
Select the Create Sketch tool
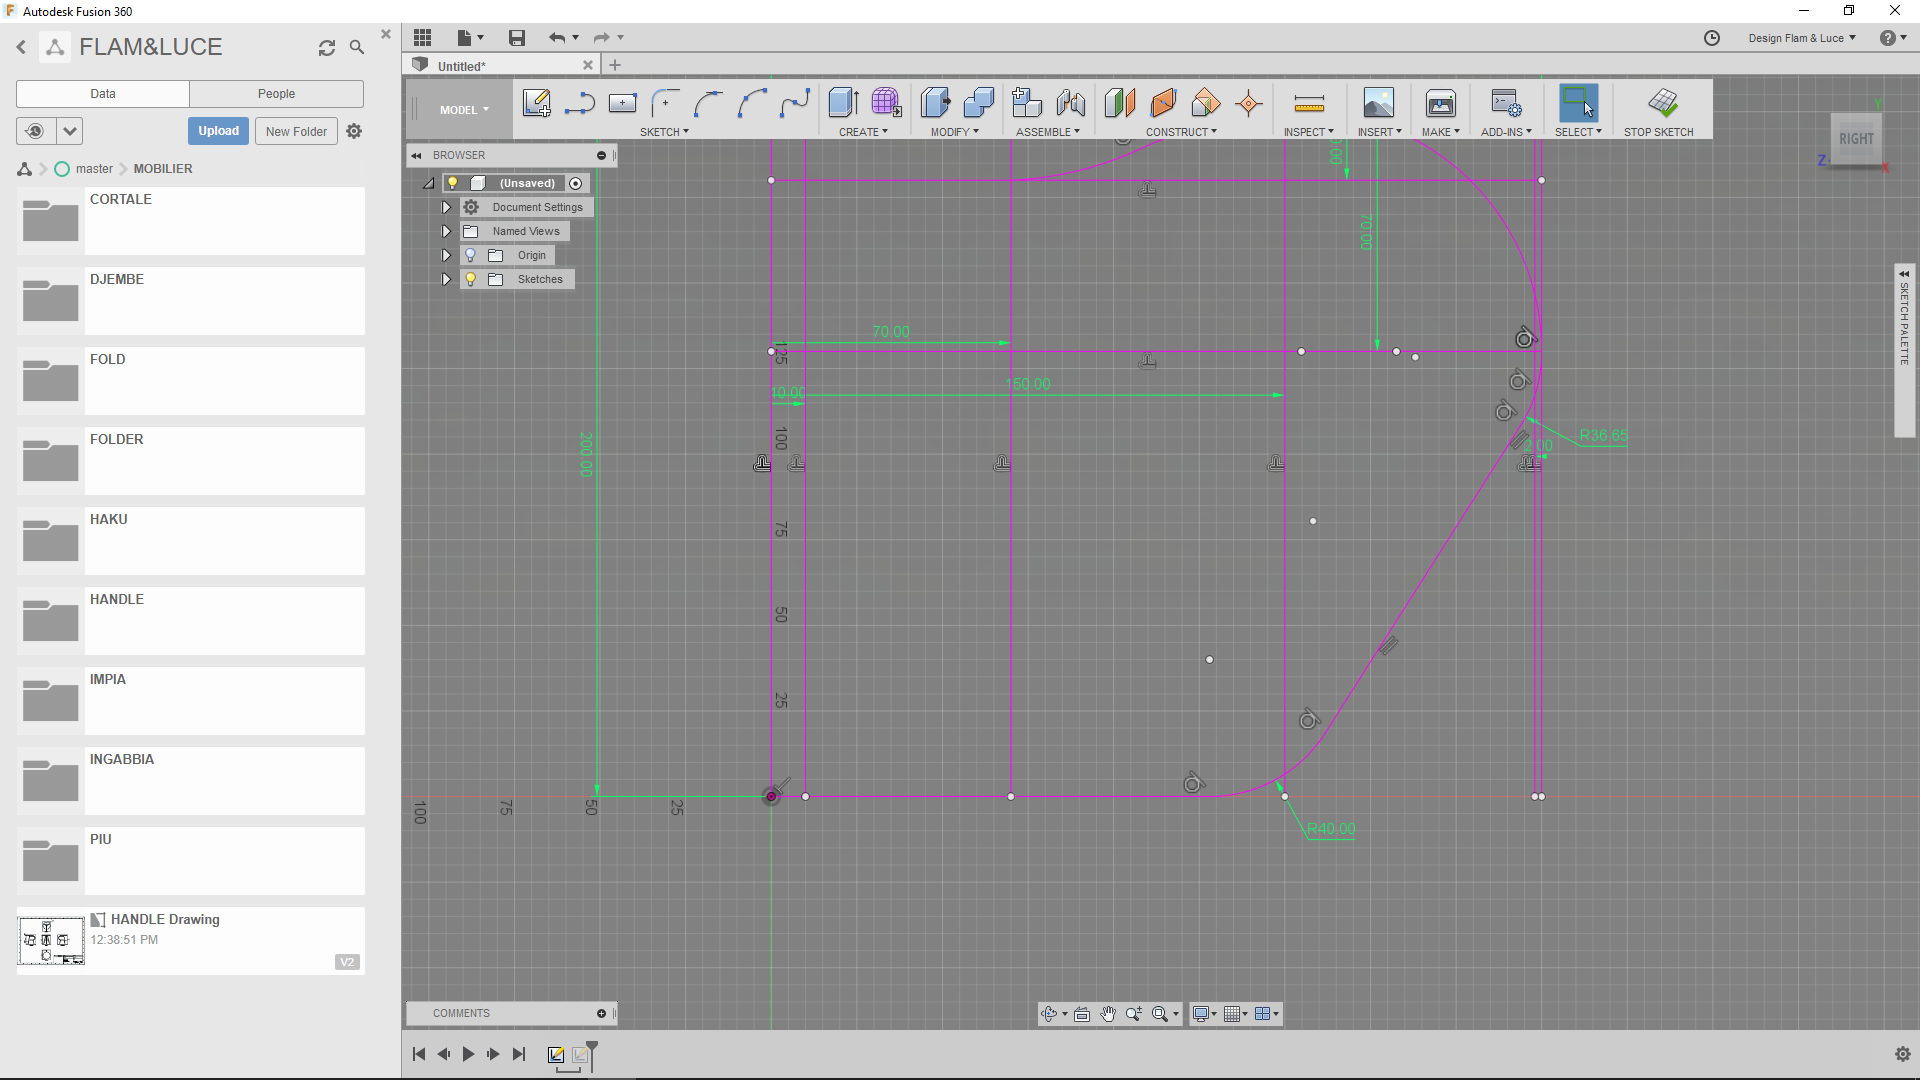pyautogui.click(x=537, y=102)
